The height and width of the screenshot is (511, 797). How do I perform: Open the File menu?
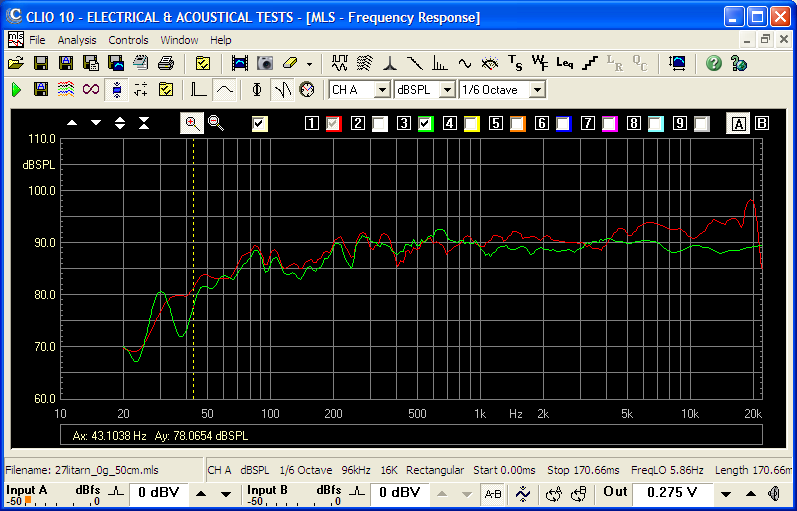coord(37,40)
